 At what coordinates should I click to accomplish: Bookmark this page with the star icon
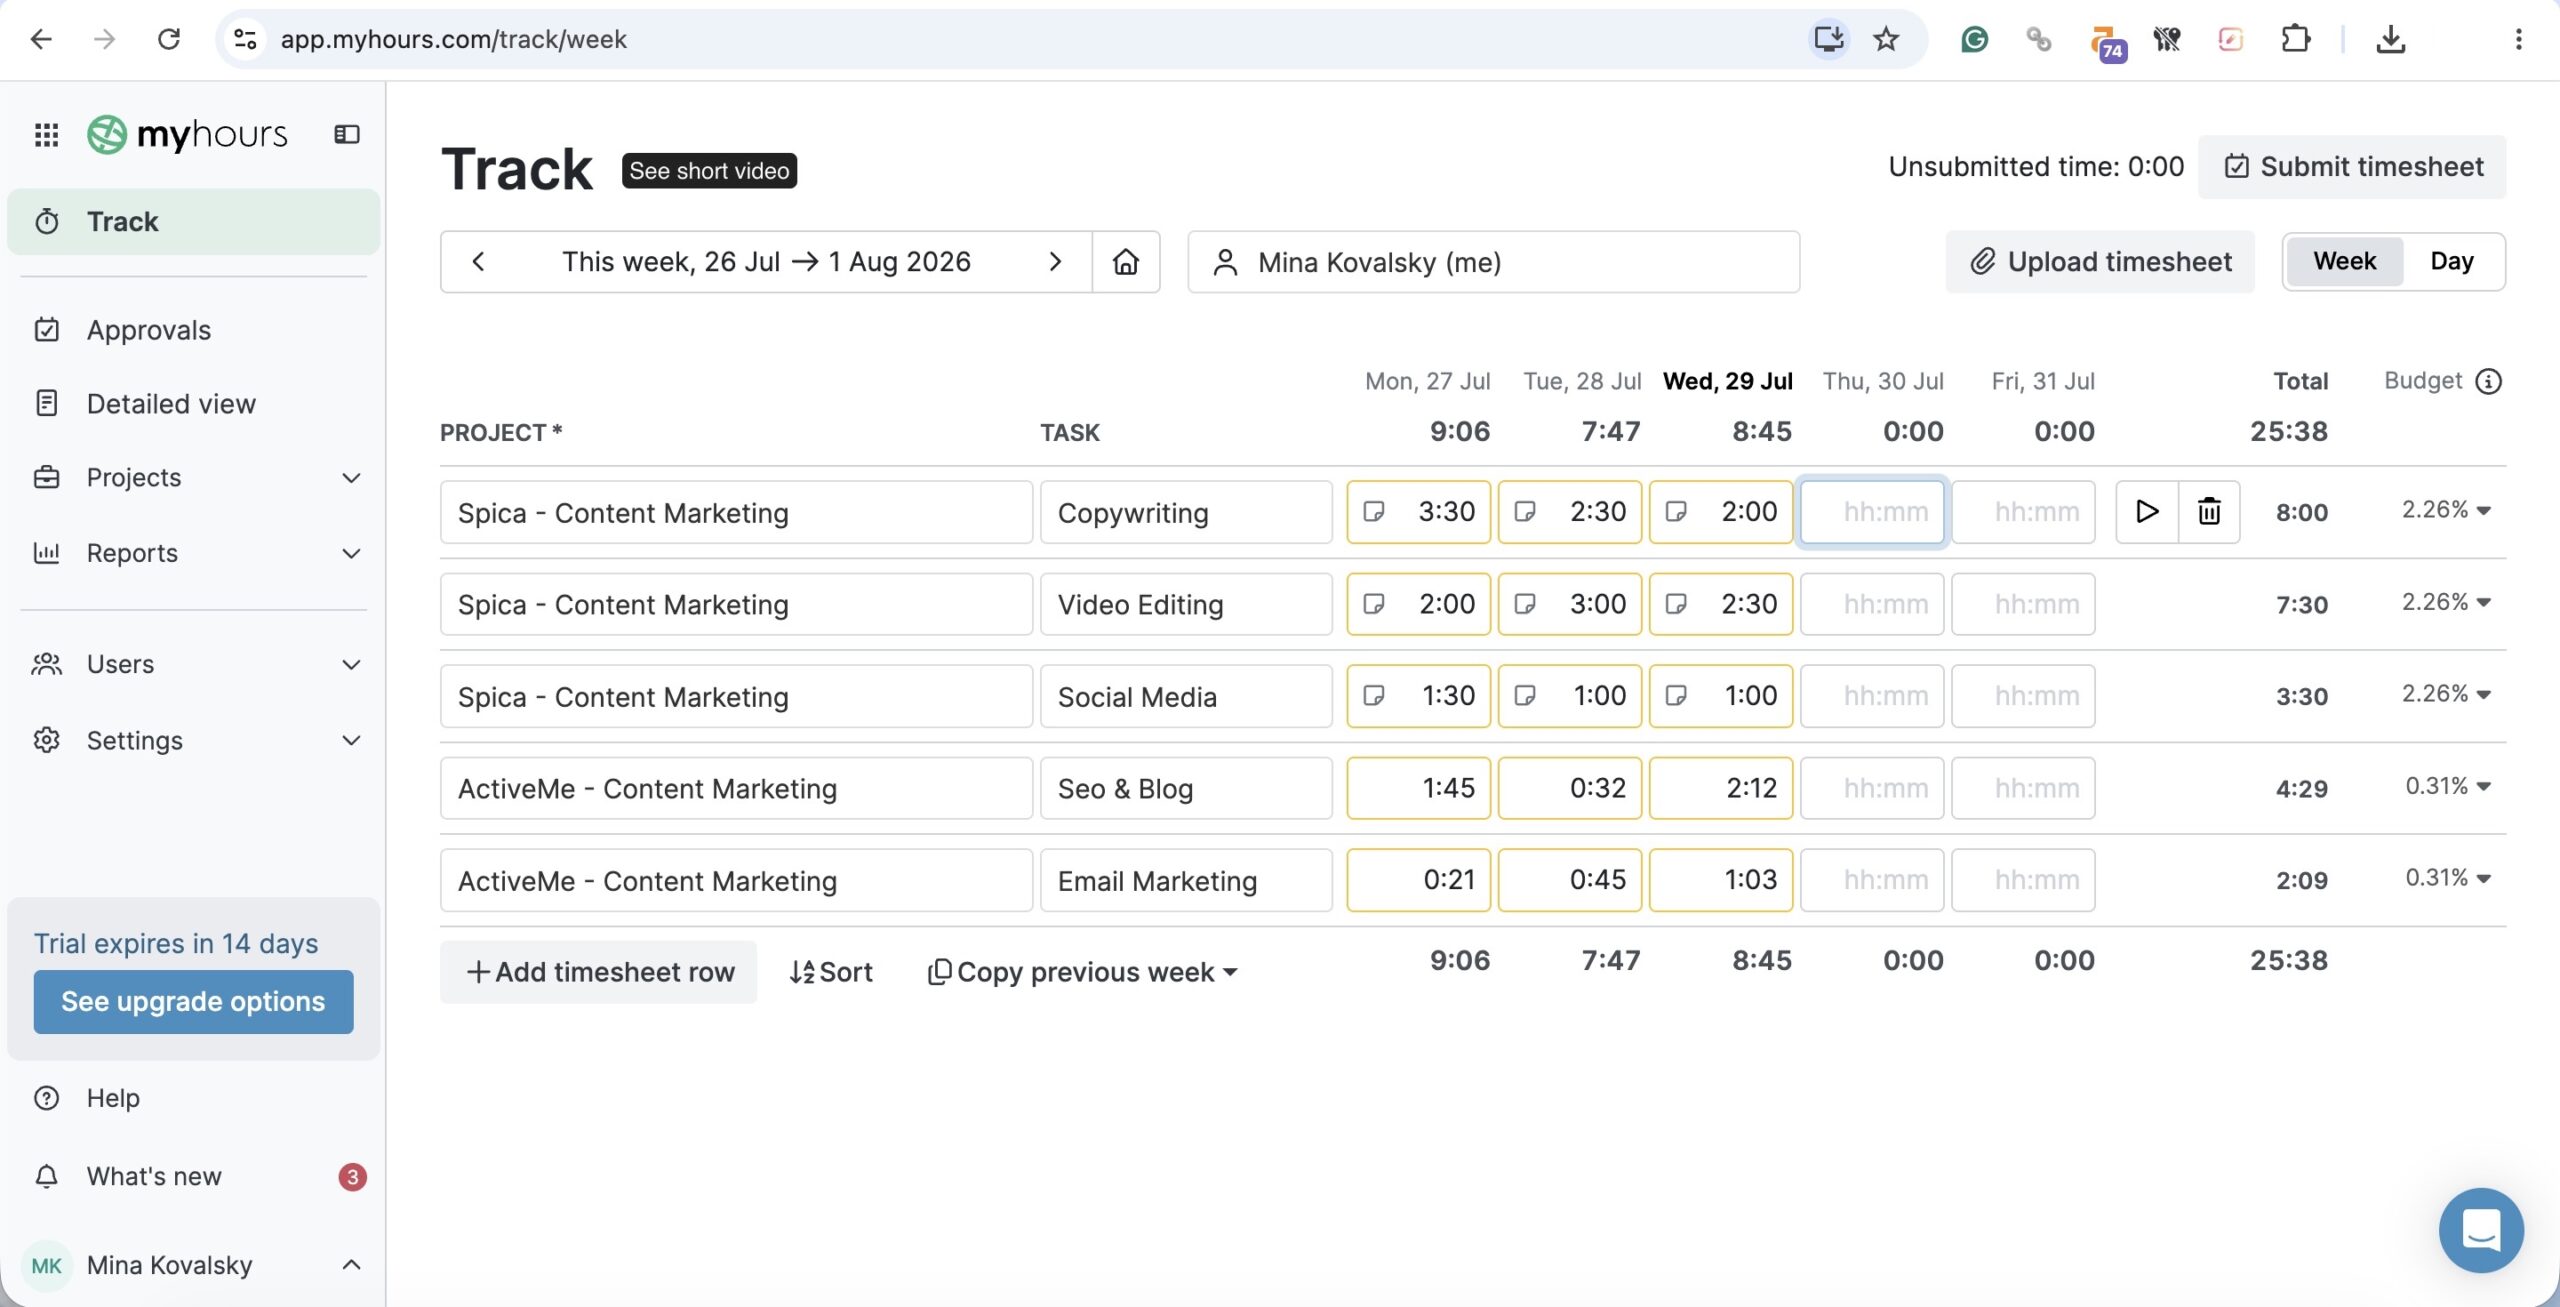coord(1886,39)
